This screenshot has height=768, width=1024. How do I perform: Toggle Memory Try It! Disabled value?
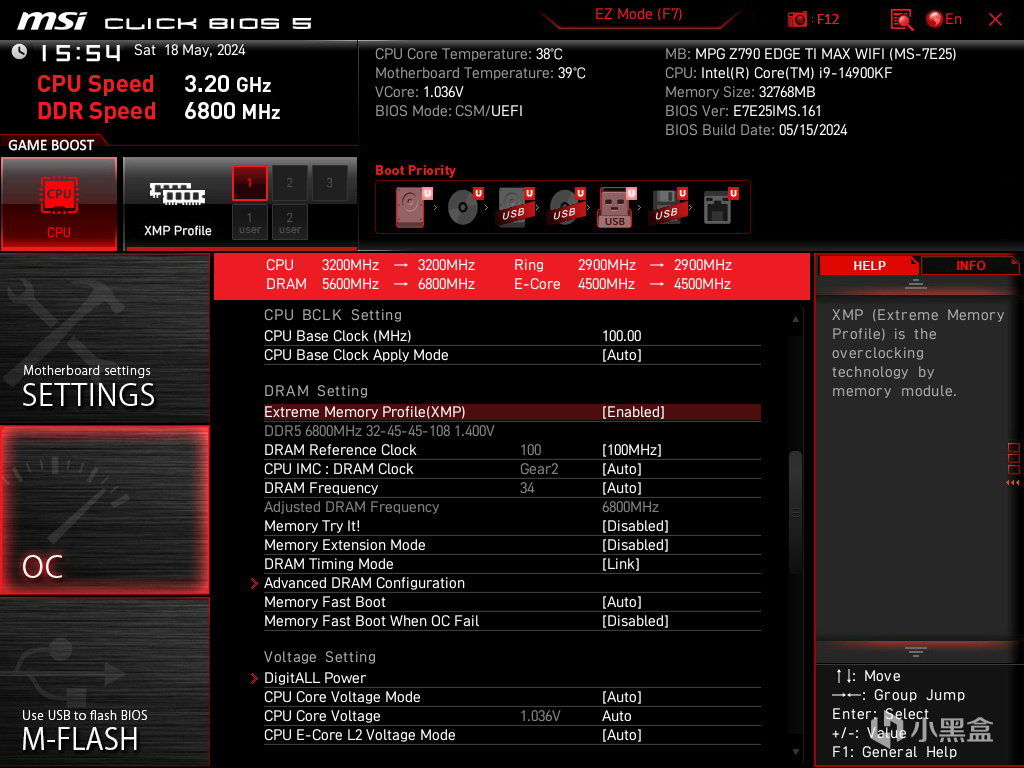click(x=635, y=526)
